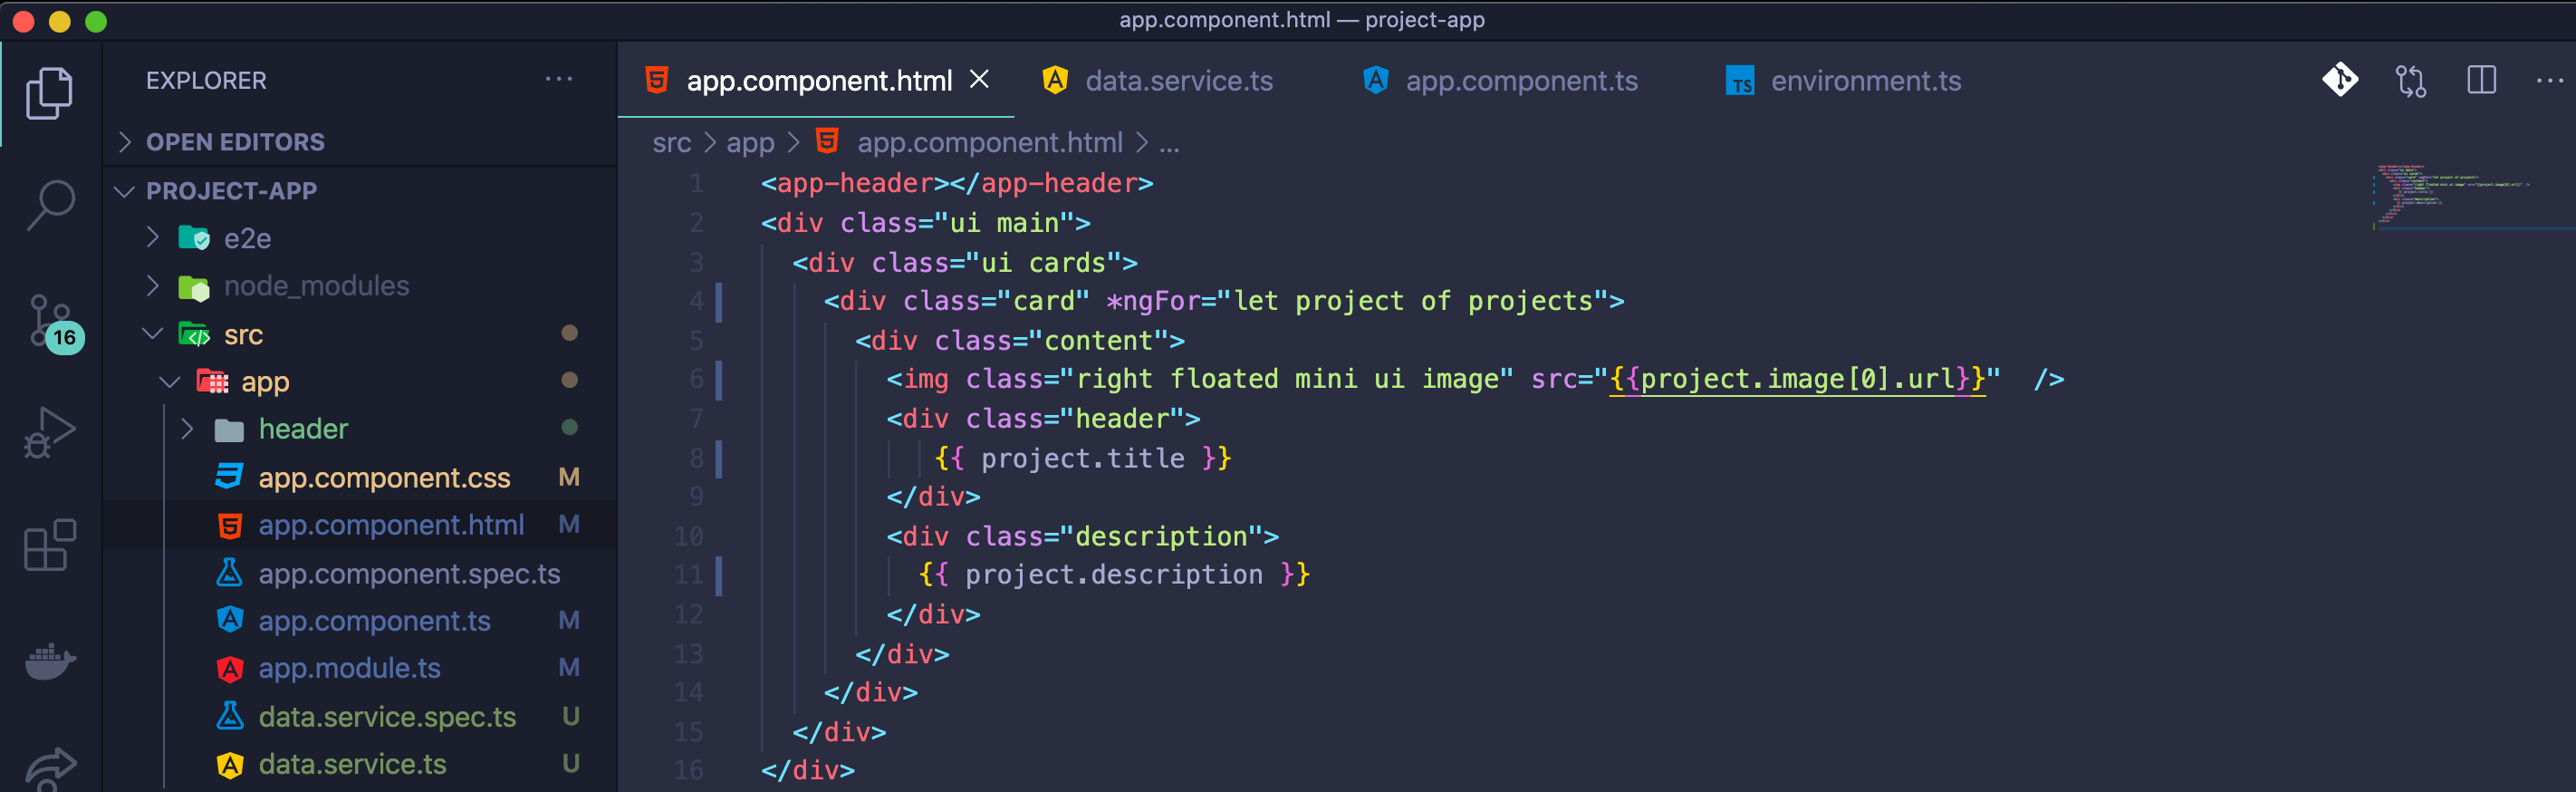
Task: Open the Search panel
Action: 50,205
